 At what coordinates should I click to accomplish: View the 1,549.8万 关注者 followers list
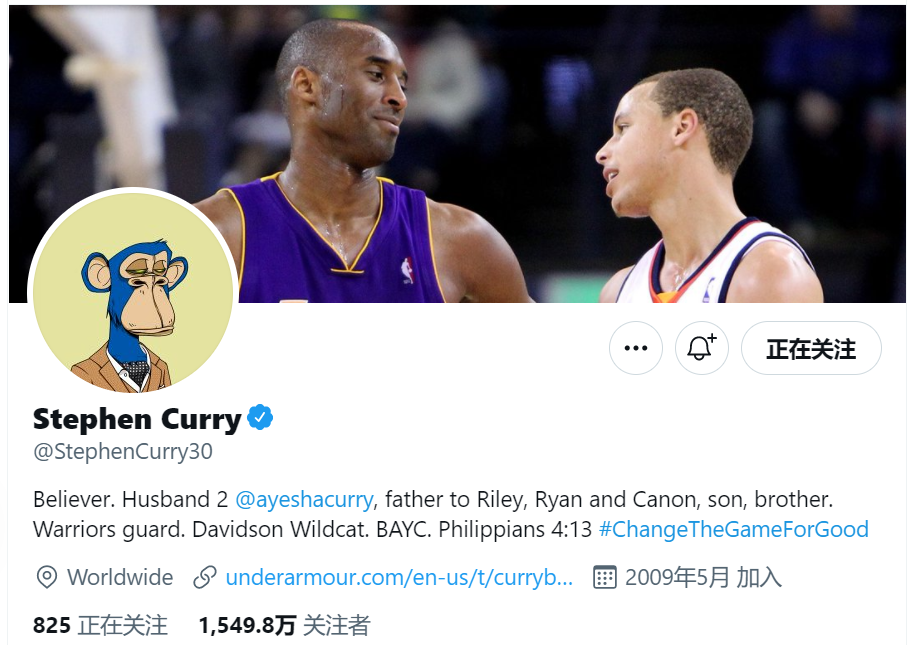pos(284,625)
